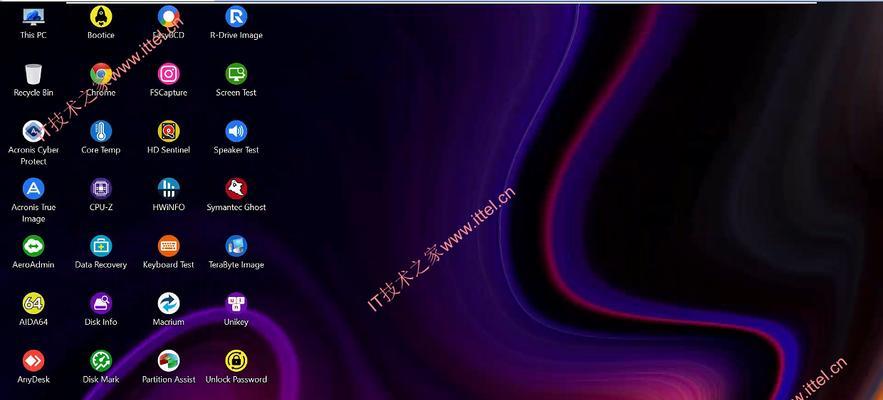Open Acronis Cyber Protect icon
The height and width of the screenshot is (400, 883).
(33, 131)
